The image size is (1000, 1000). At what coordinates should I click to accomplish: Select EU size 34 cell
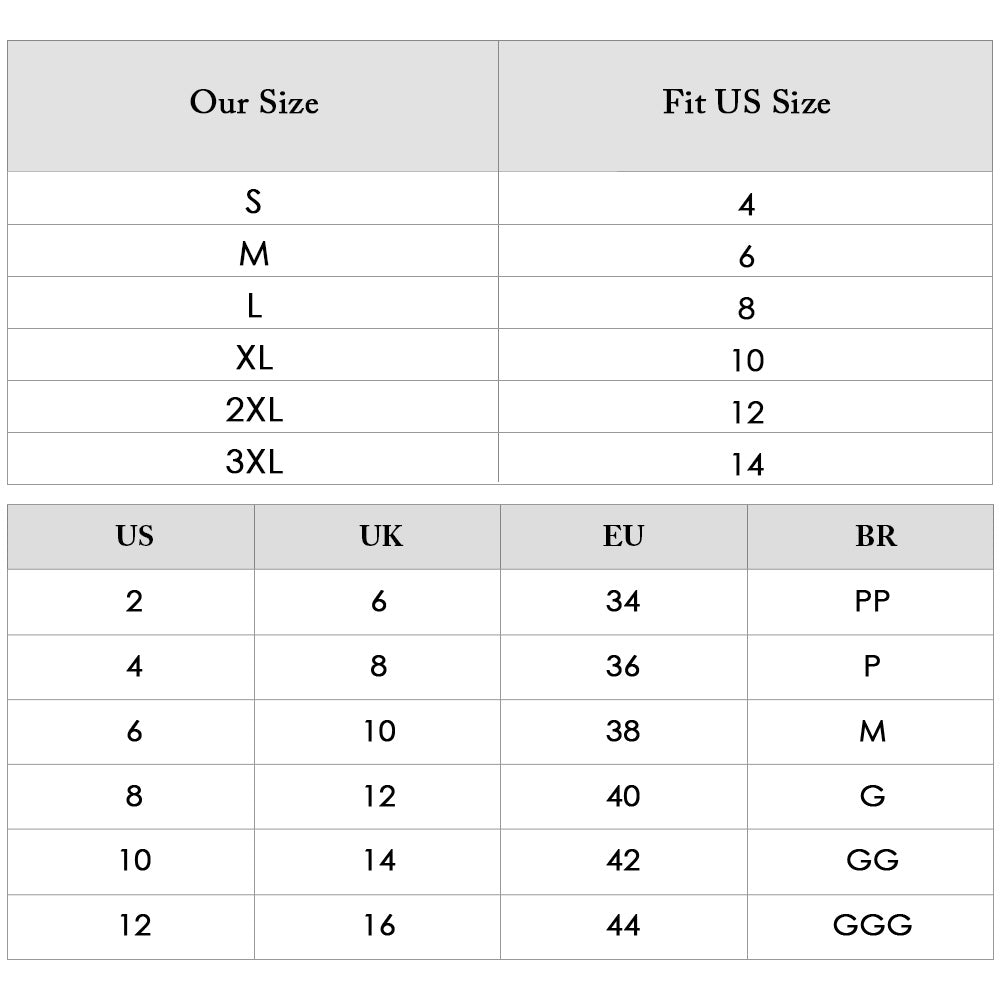point(623,601)
